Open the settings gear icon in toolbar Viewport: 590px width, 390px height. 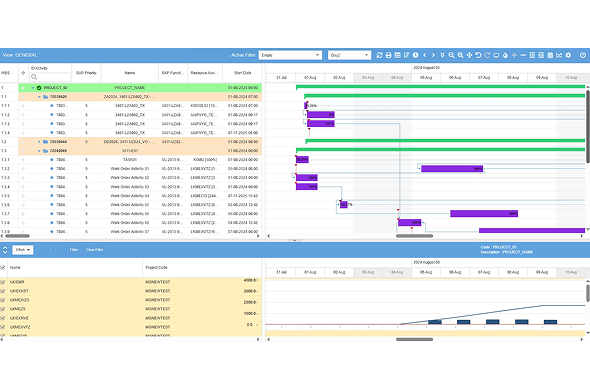coord(568,55)
